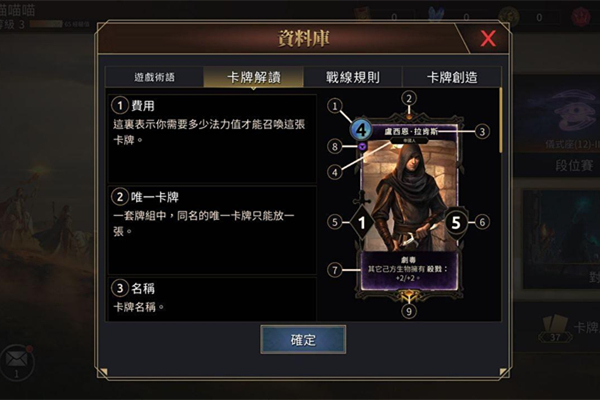This screenshot has height=400, width=600.
Task: Click numbered marker 3 beside card name
Action: (x=482, y=132)
